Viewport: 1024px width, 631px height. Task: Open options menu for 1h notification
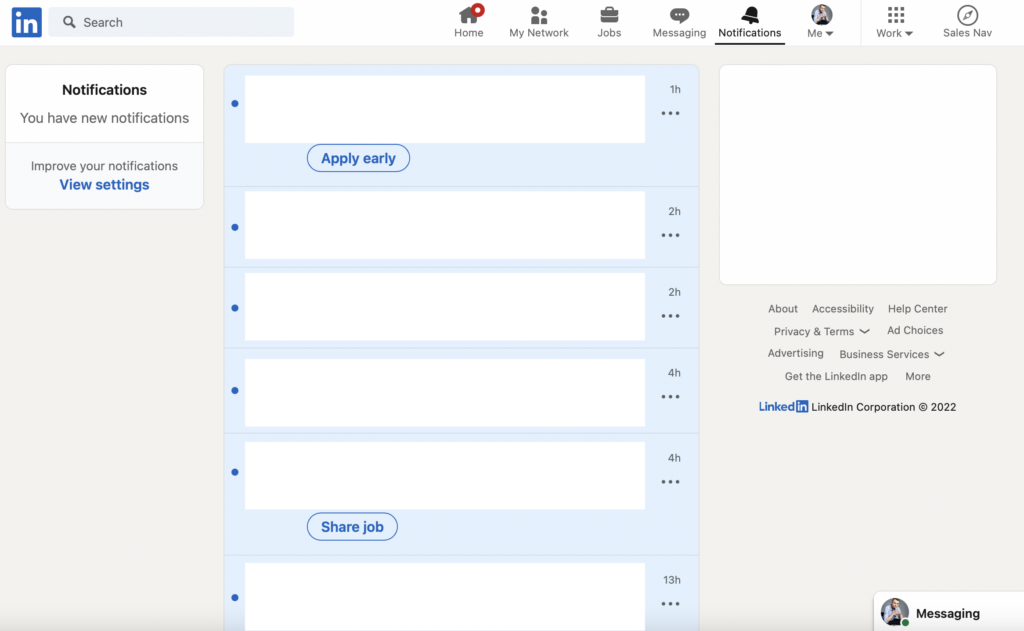[670, 113]
